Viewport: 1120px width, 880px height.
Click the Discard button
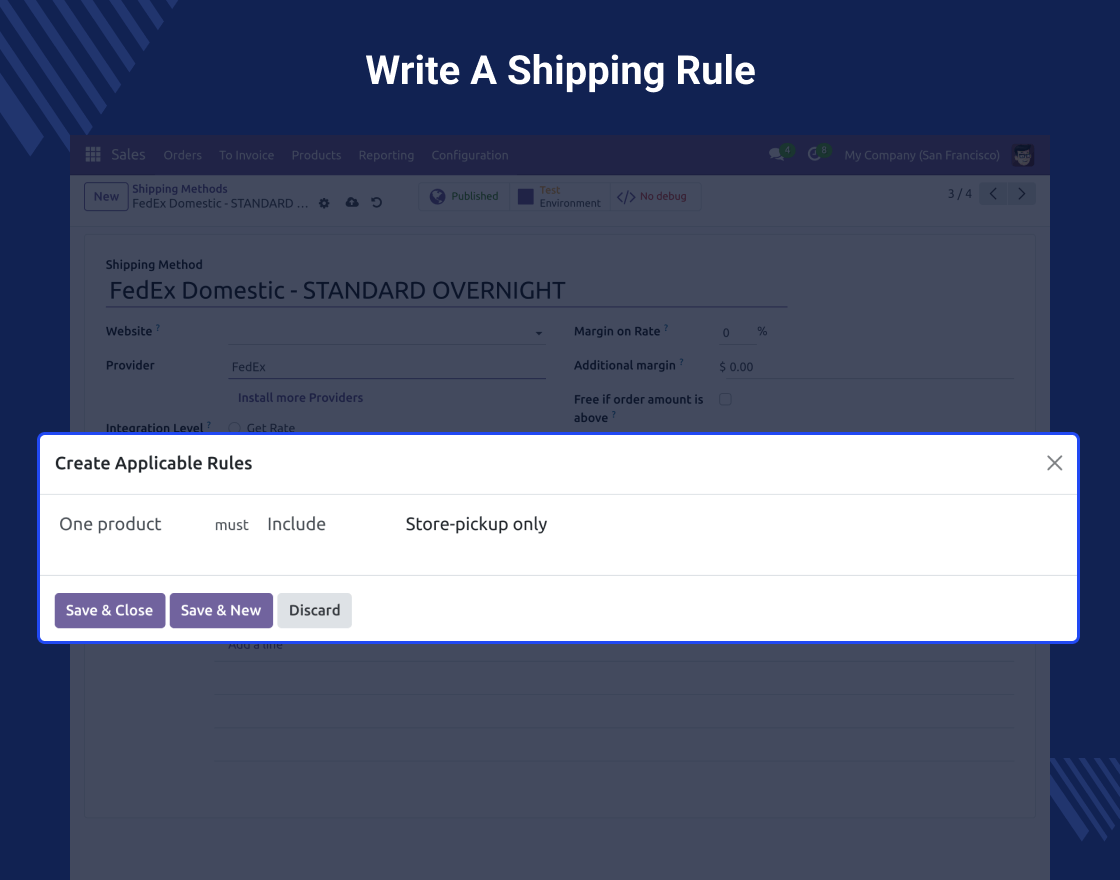point(314,610)
